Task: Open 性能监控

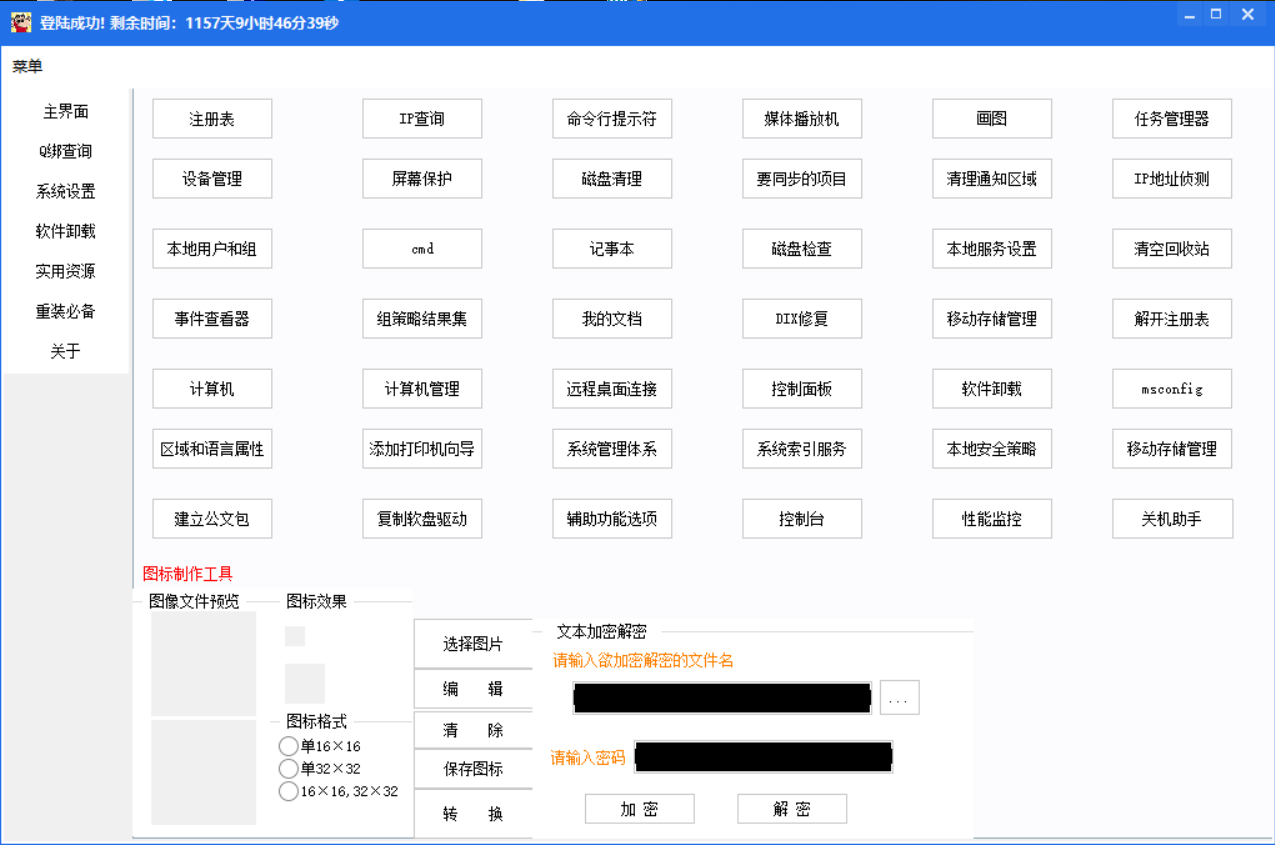Action: click(x=992, y=519)
